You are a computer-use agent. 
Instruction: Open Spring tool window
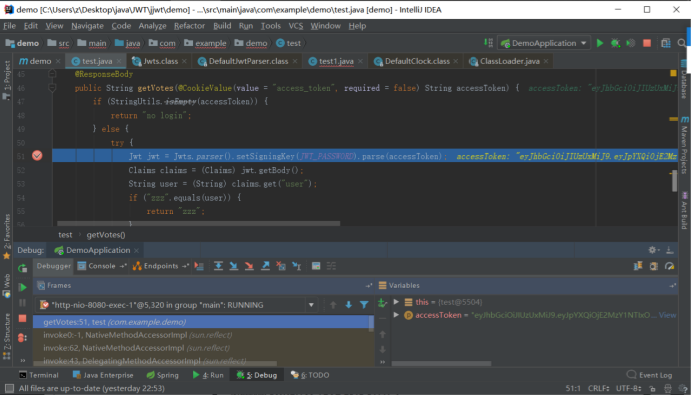click(162, 375)
